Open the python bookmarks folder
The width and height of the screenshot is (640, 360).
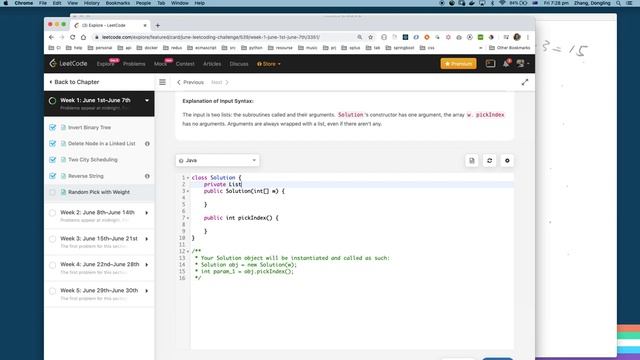[x=252, y=48]
